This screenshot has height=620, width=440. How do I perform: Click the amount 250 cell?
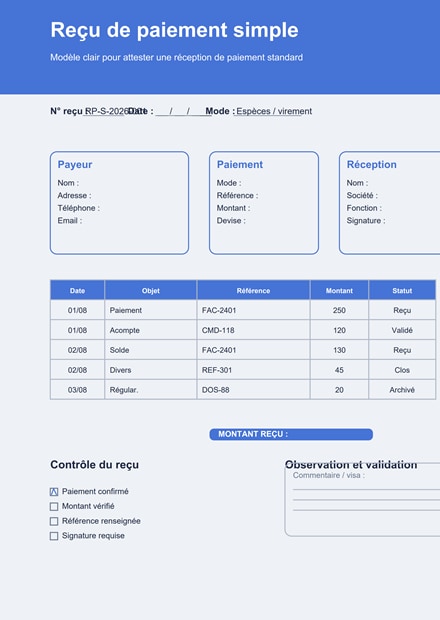[339, 310]
